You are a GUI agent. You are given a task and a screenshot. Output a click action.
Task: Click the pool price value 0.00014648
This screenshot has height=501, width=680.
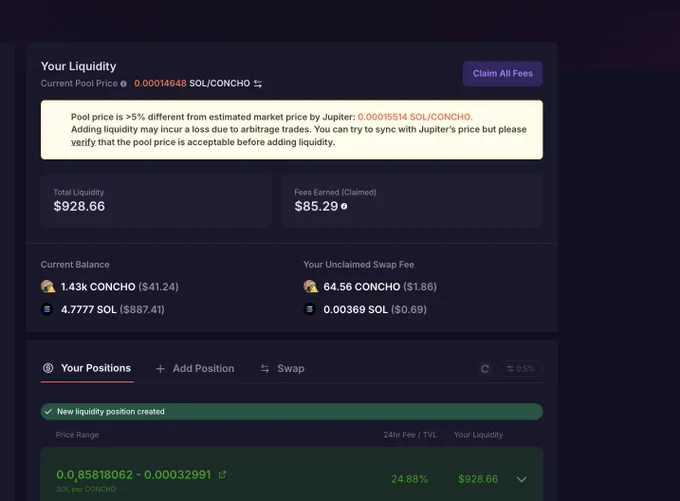pyautogui.click(x=160, y=83)
